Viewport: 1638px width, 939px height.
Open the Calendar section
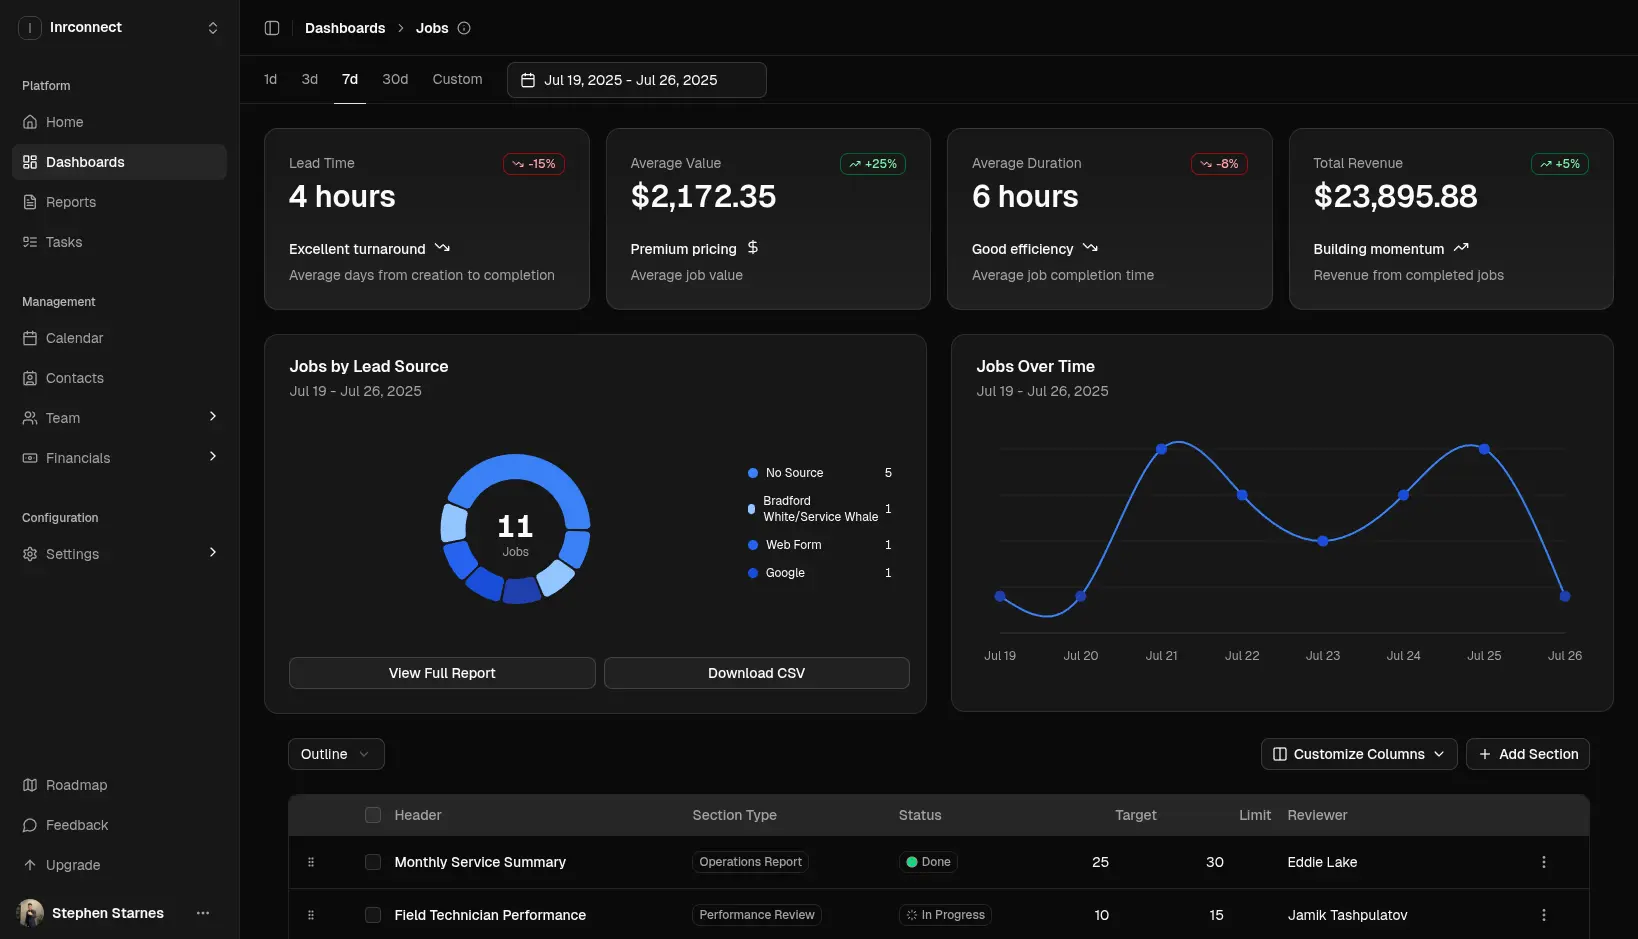coord(74,338)
